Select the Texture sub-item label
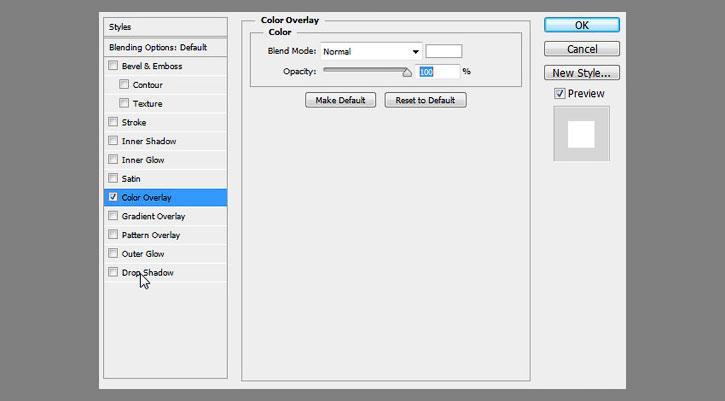This screenshot has width=725, height=401. tap(147, 104)
